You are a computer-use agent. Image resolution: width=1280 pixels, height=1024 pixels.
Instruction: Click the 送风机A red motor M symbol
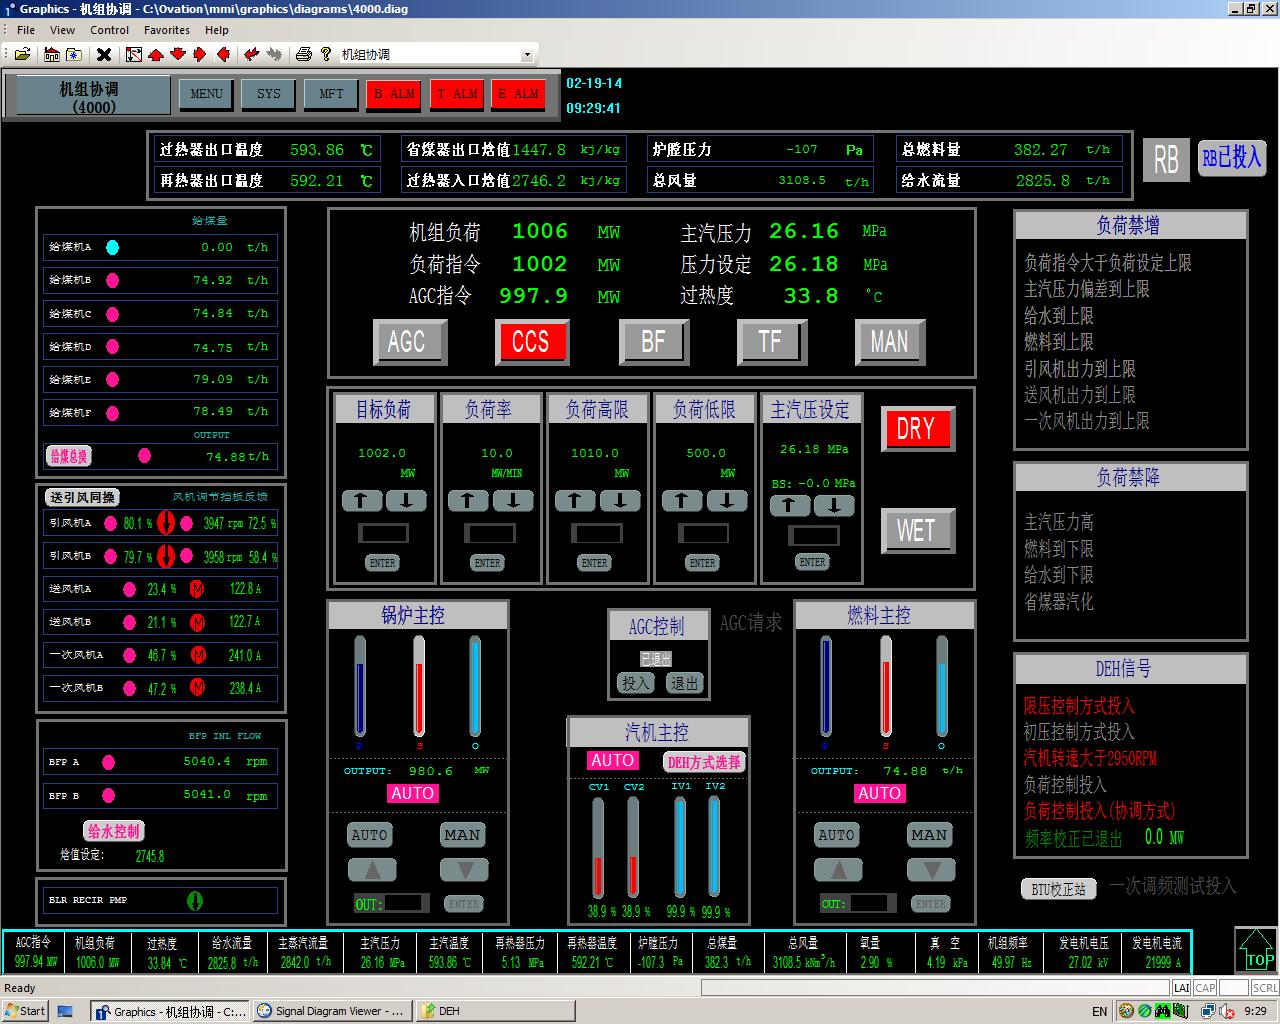pos(197,589)
